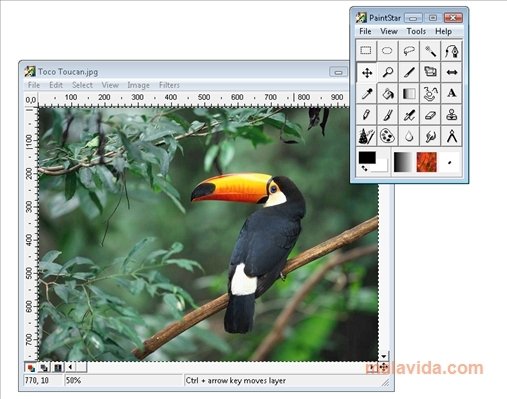This screenshot has height=399, width=507.
Task: Select the color palette tool
Action: 387,136
